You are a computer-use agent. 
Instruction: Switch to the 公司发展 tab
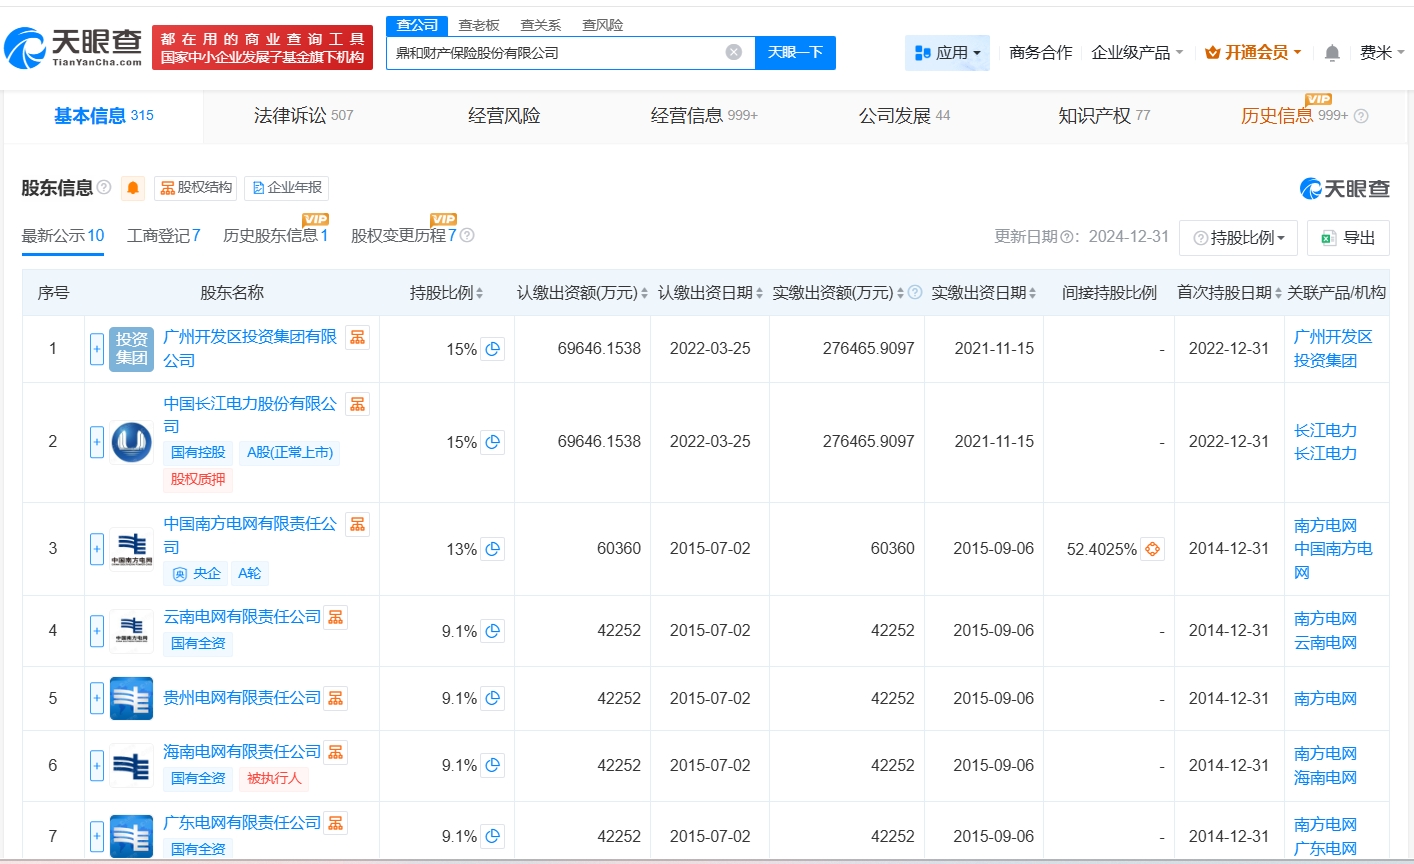click(904, 116)
